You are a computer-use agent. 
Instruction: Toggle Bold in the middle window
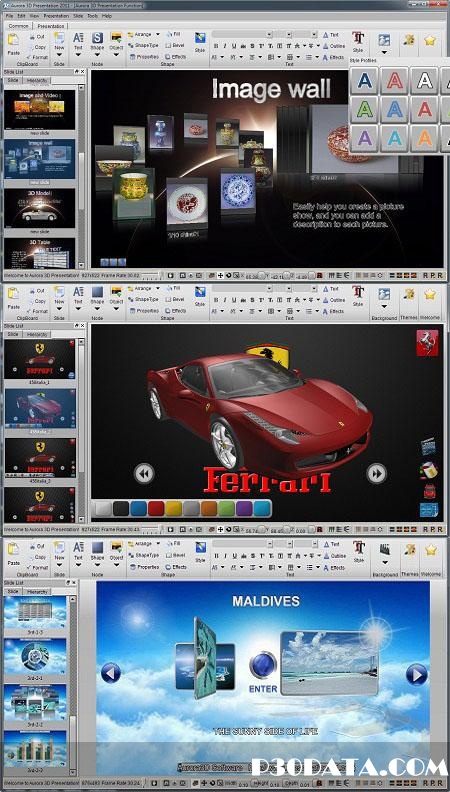pyautogui.click(x=216, y=300)
